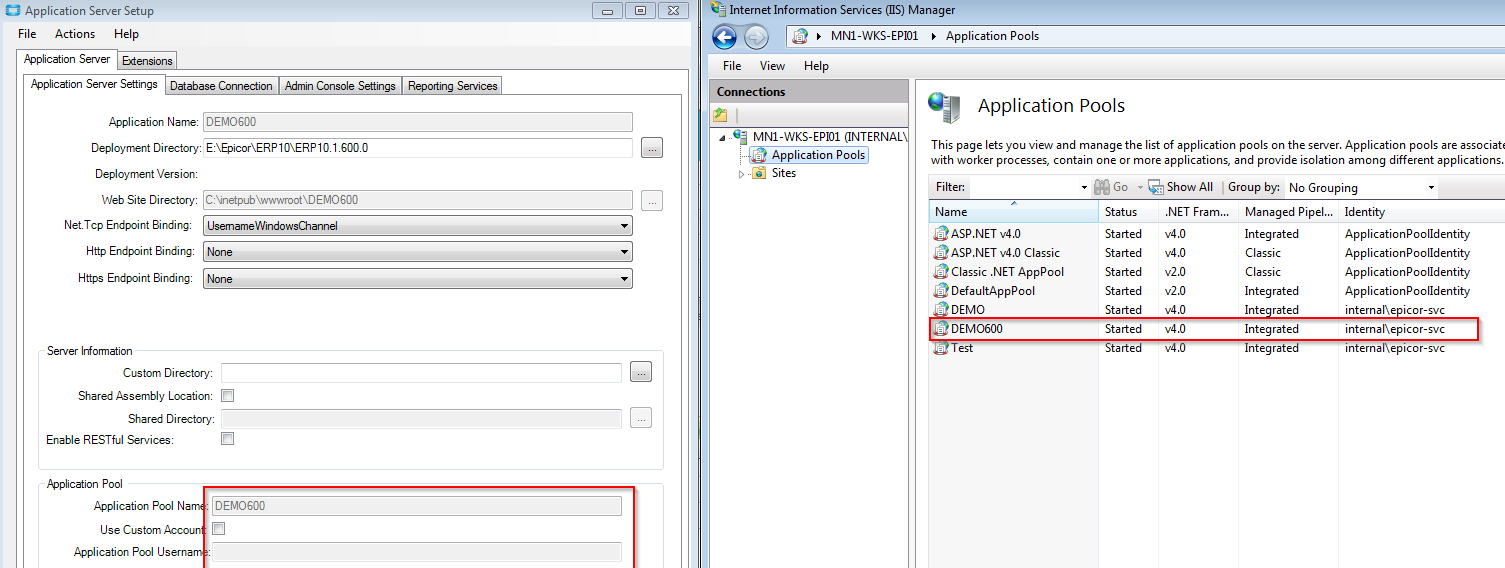This screenshot has width=1505, height=568.
Task: Switch to the Extensions tab
Action: (147, 61)
